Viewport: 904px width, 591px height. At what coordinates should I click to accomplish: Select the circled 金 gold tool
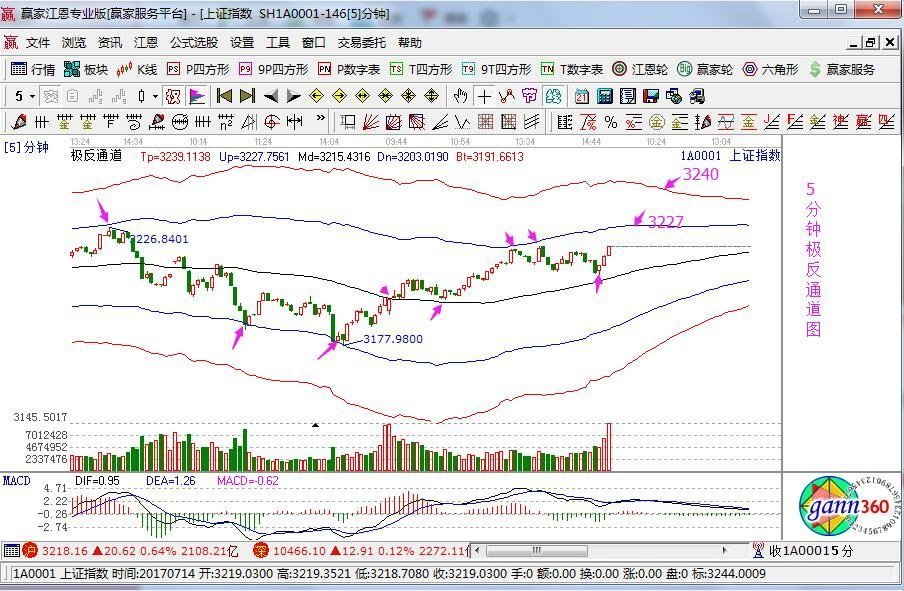point(657,122)
